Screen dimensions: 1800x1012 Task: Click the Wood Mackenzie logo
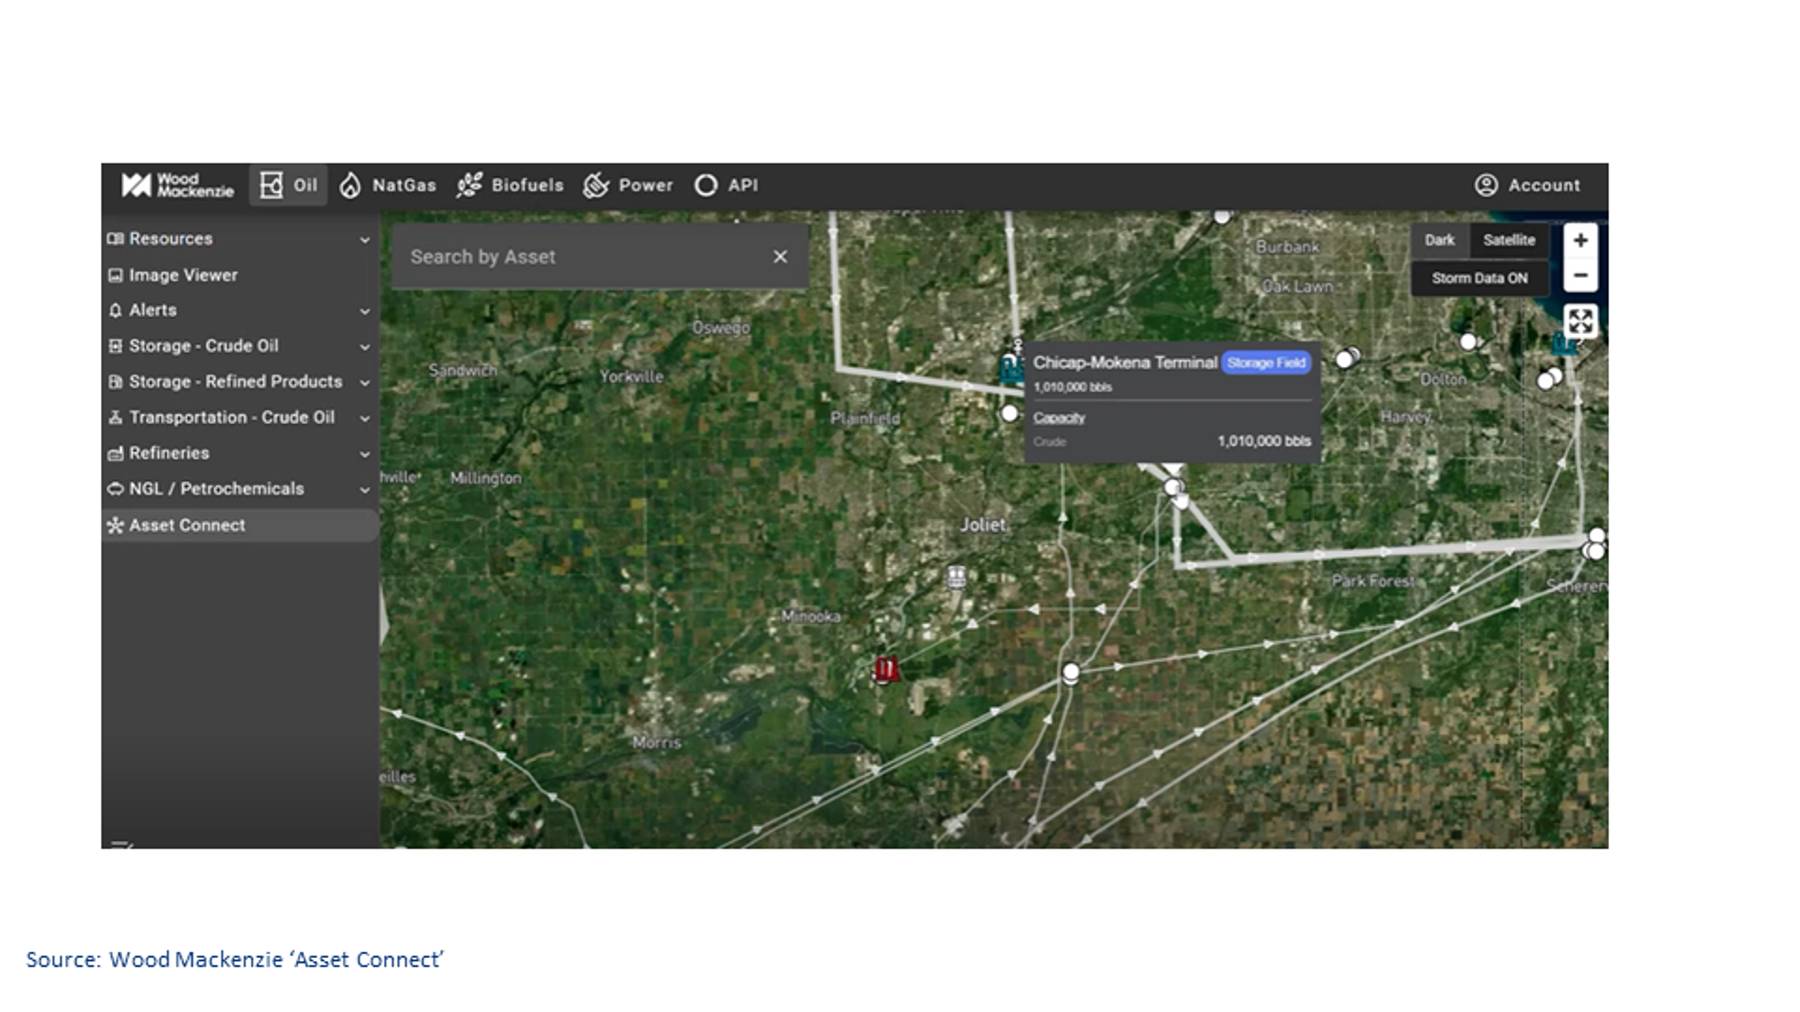click(x=177, y=185)
